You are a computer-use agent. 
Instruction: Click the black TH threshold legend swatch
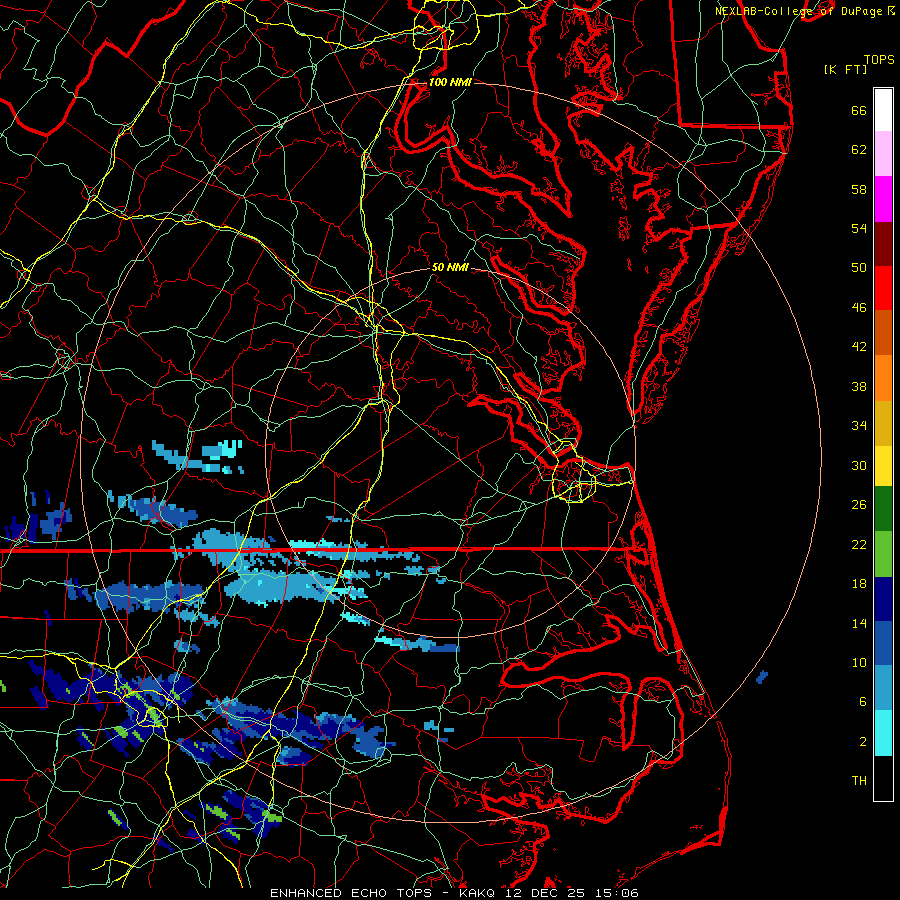coord(883,778)
